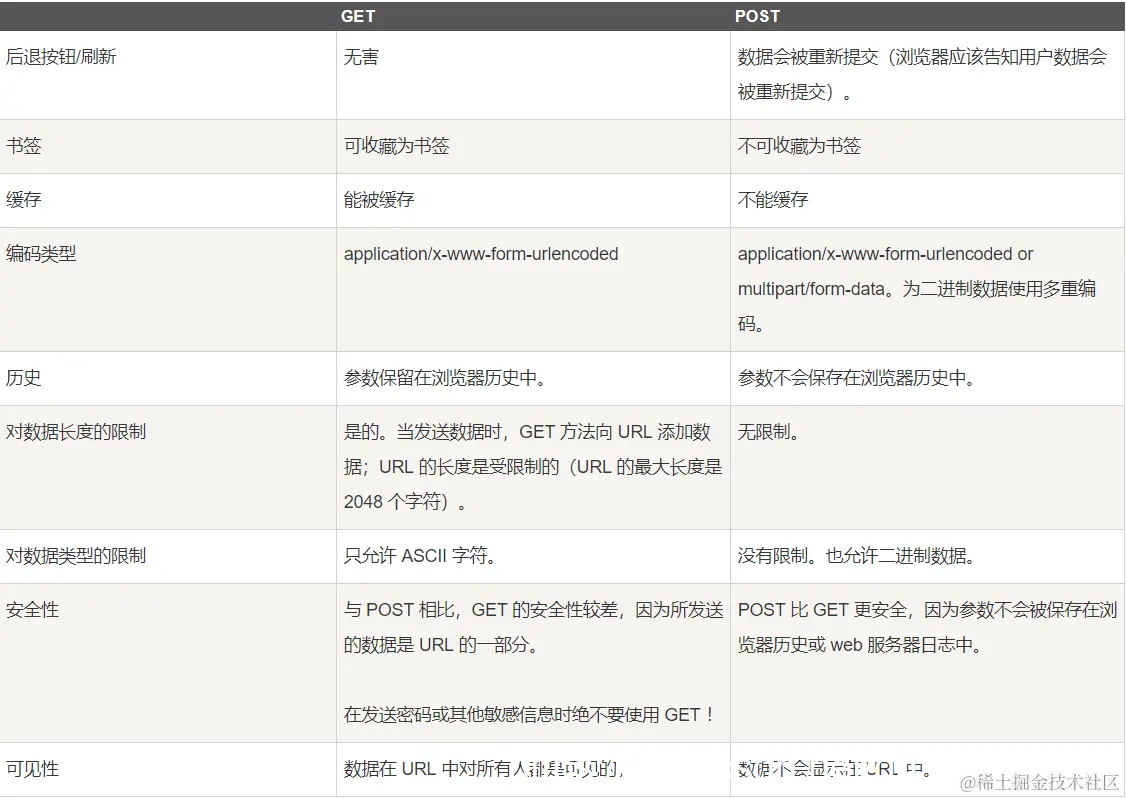The width and height of the screenshot is (1126, 799).
Task: Click the 安全性 row label
Action: click(33, 610)
